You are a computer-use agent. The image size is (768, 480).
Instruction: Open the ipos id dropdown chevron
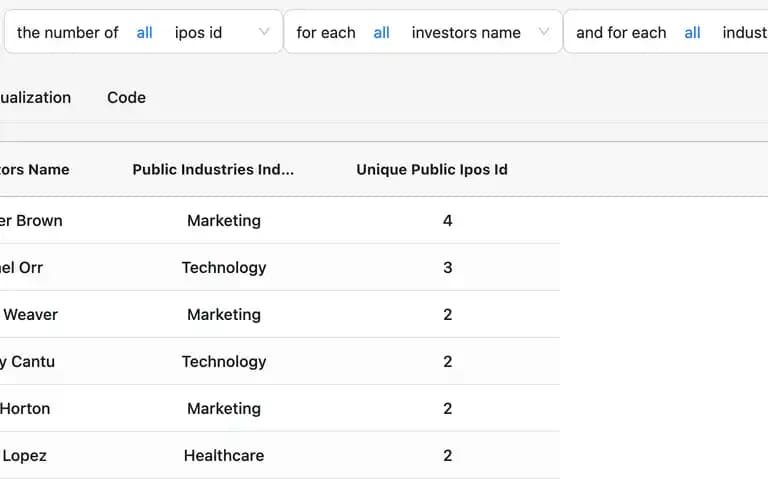[264, 32]
